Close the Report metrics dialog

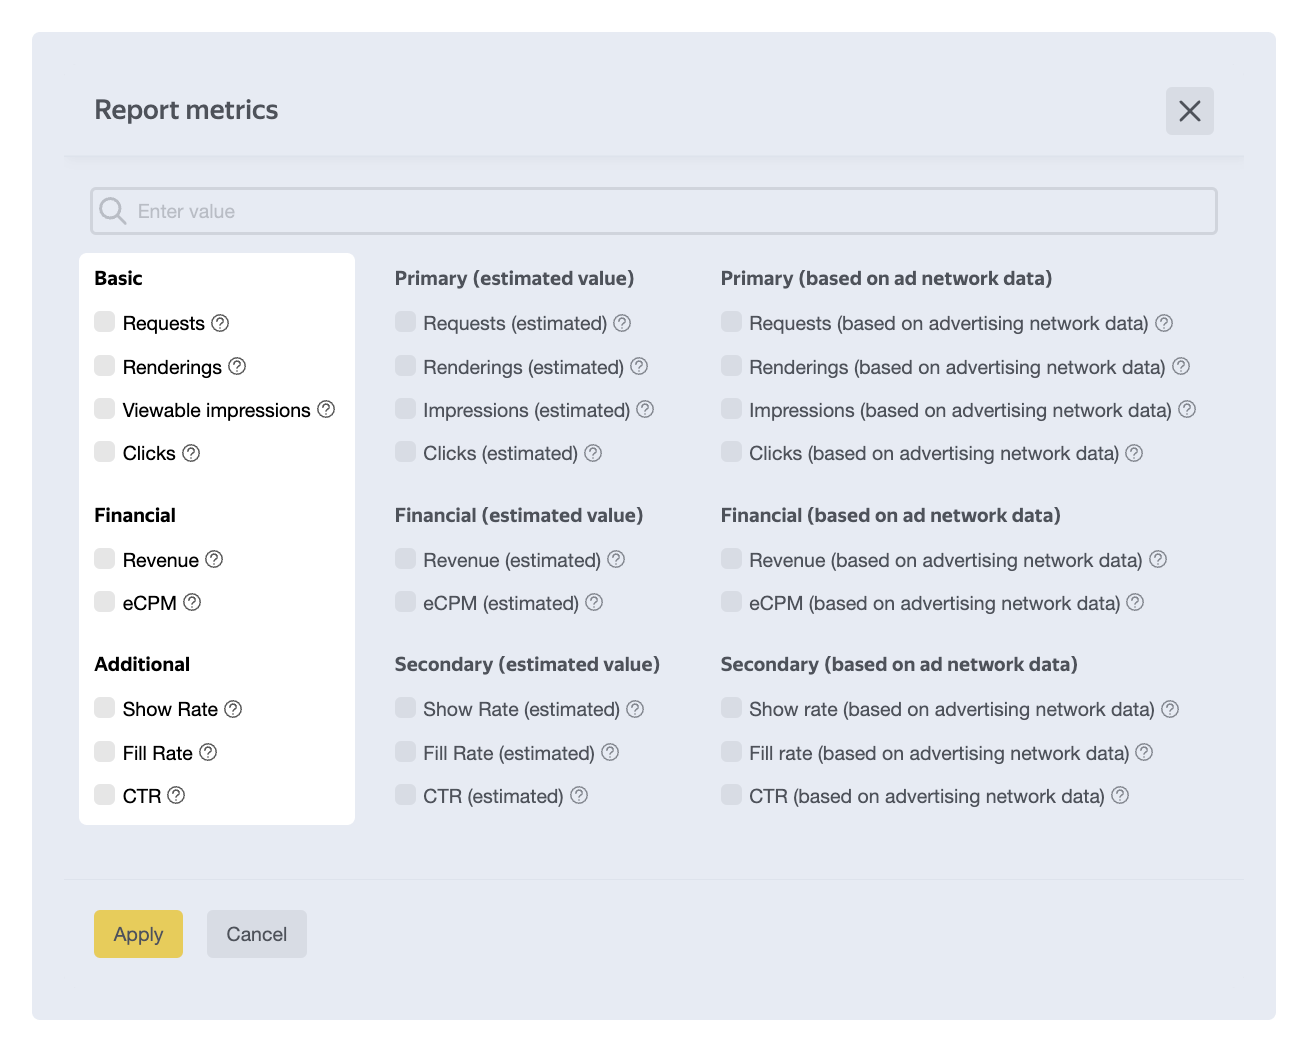tap(1189, 111)
